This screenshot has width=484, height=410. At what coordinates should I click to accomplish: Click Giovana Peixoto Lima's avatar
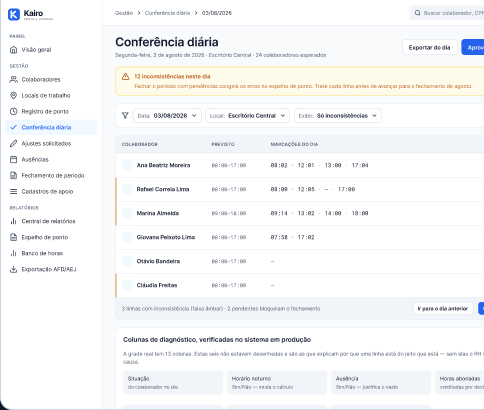tap(127, 237)
